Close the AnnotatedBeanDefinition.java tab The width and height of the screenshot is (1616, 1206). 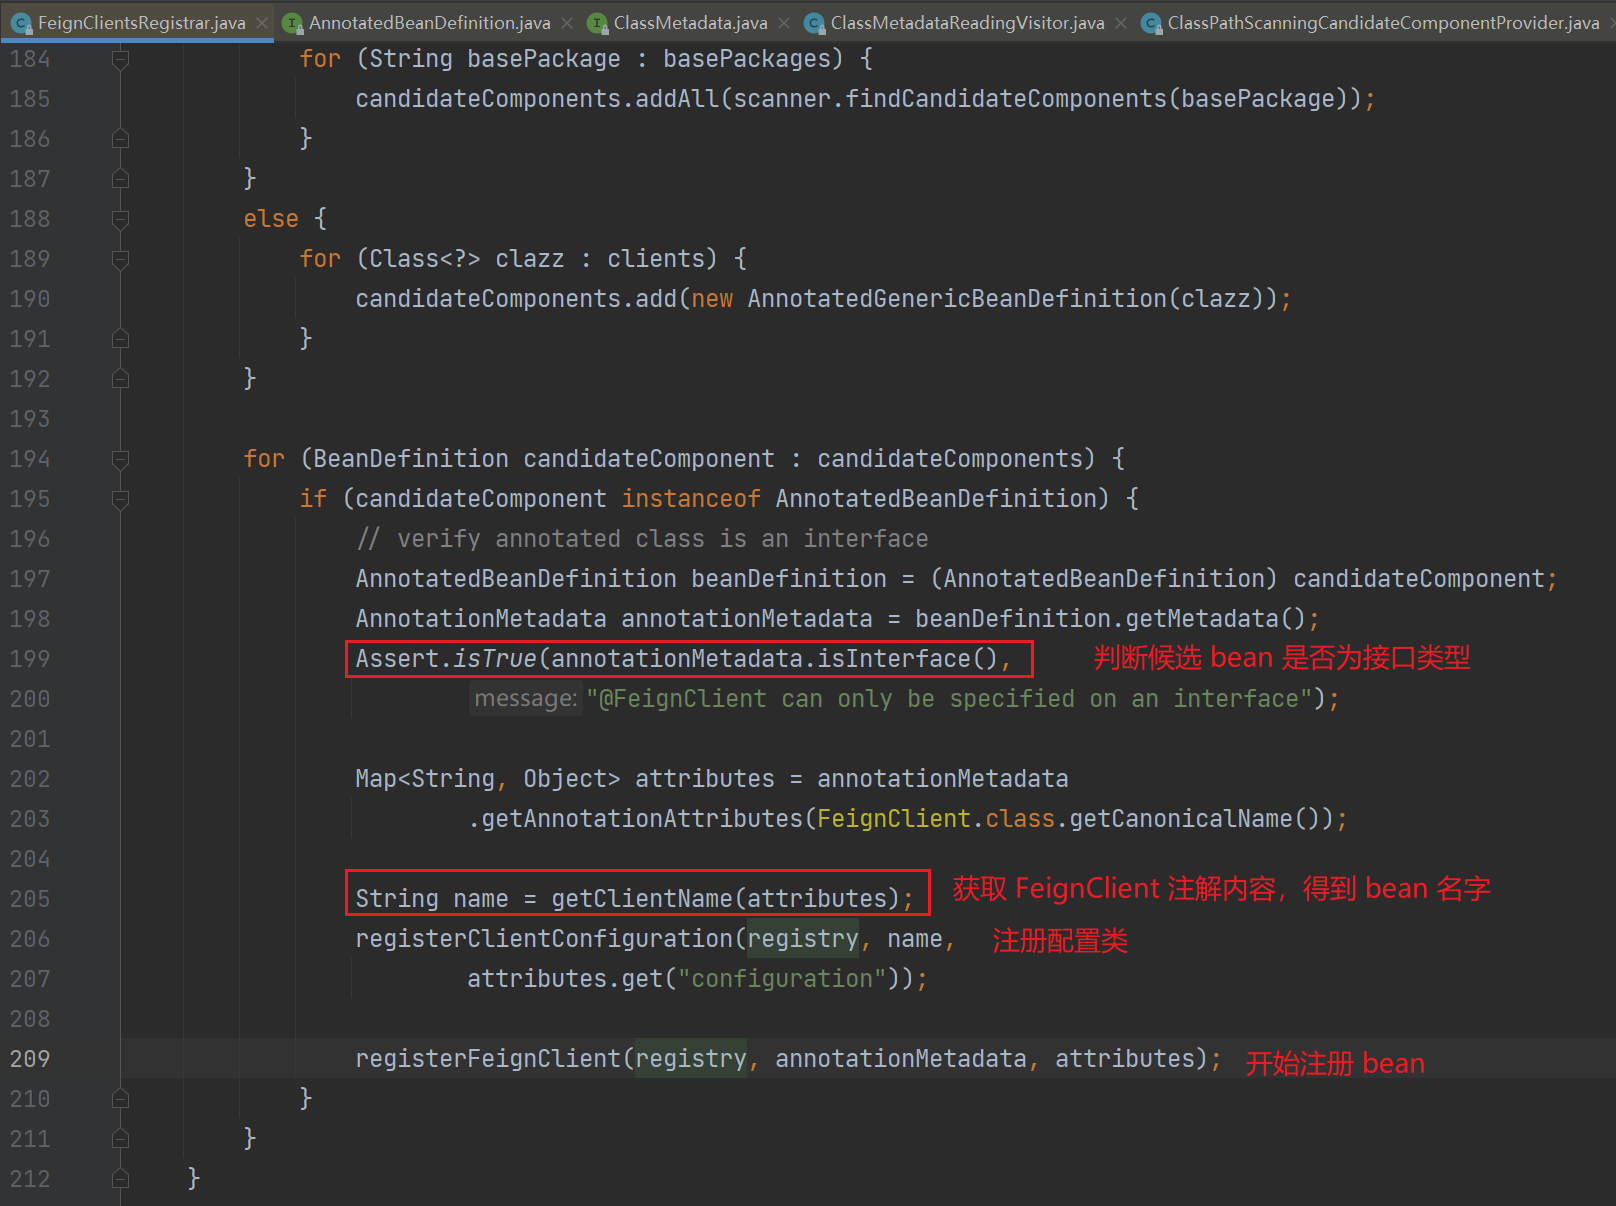567,22
